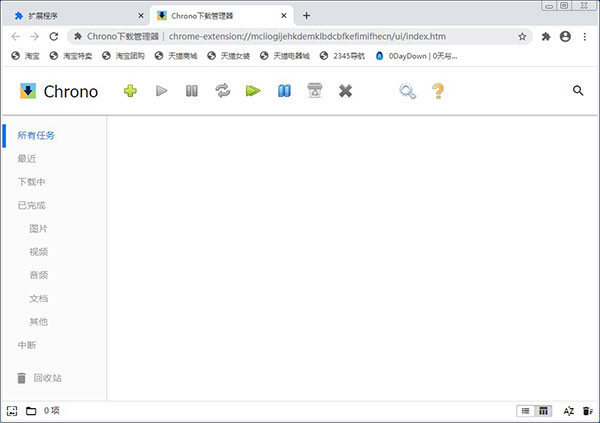The height and width of the screenshot is (423, 600).
Task: Pause selected task with gray pause icon
Action: 192,91
